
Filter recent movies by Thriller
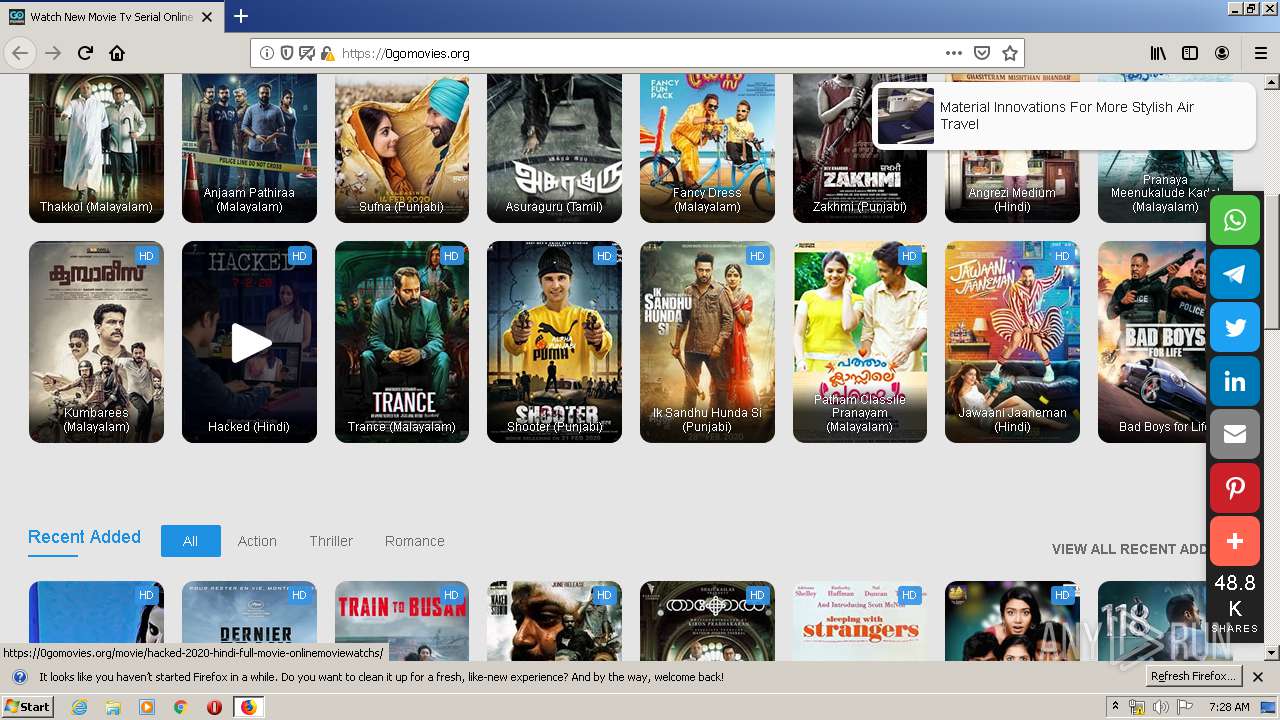tap(331, 541)
